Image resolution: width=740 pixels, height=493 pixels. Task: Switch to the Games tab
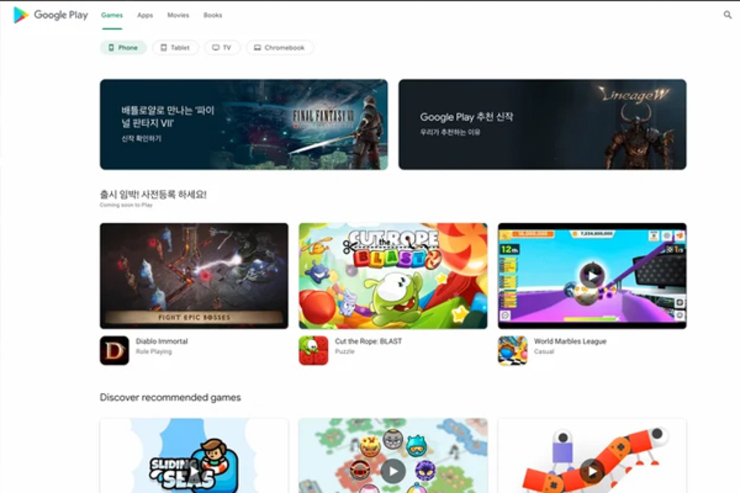[x=112, y=15]
